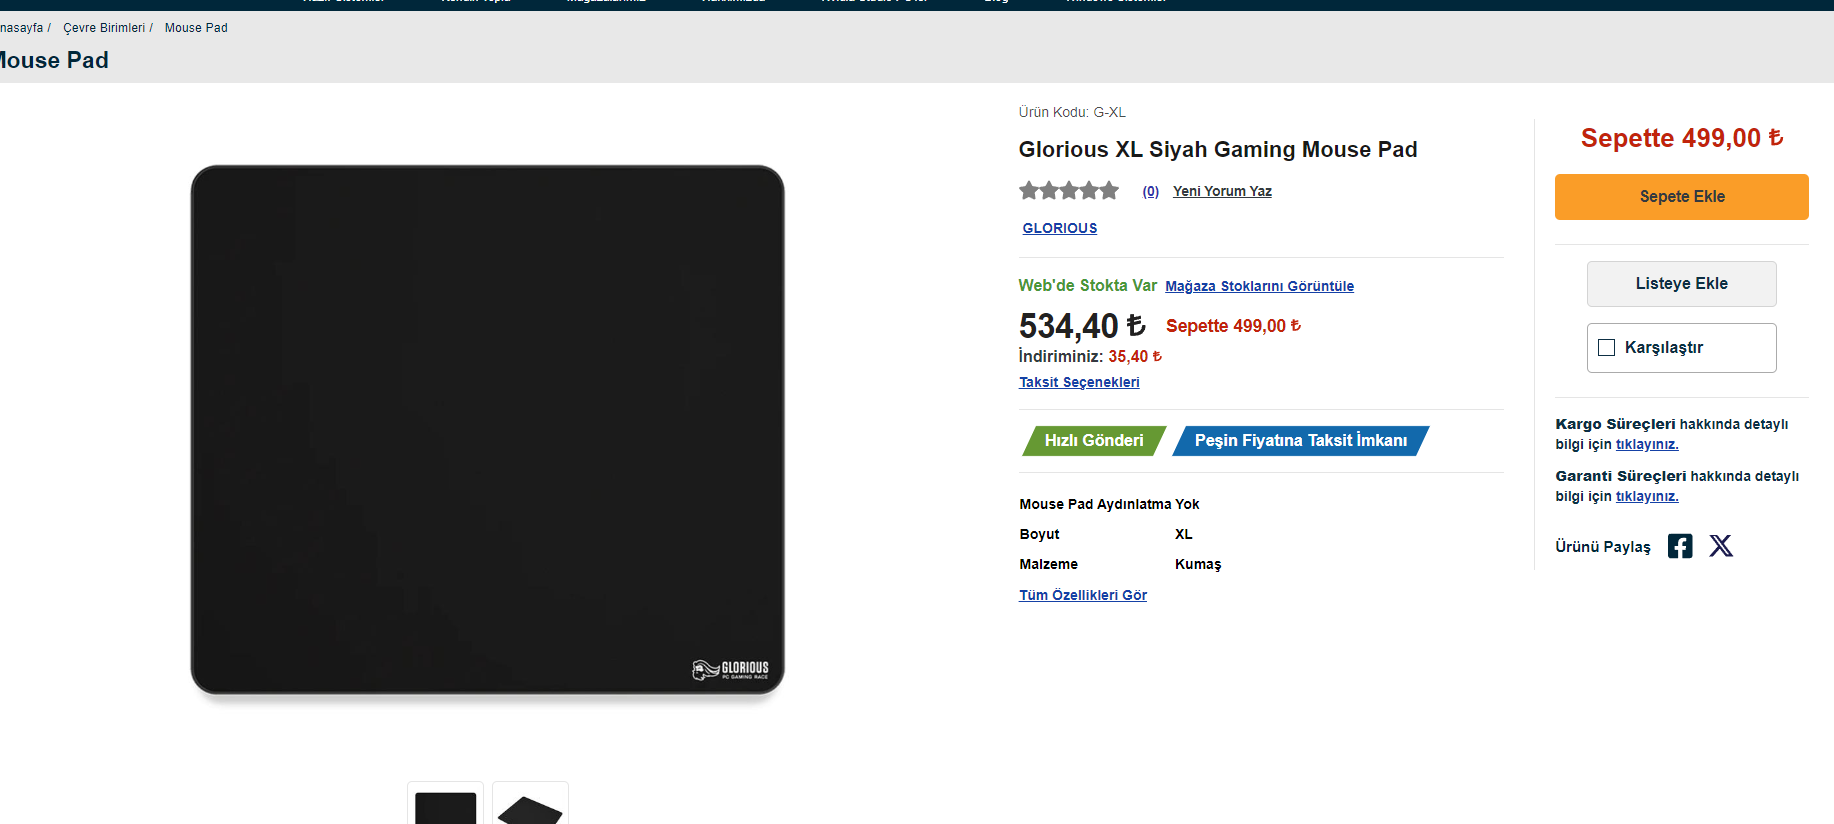Screen dimensions: 1834x824
Task: Click the Ürünü Paylaş label
Action: pyautogui.click(x=1603, y=547)
